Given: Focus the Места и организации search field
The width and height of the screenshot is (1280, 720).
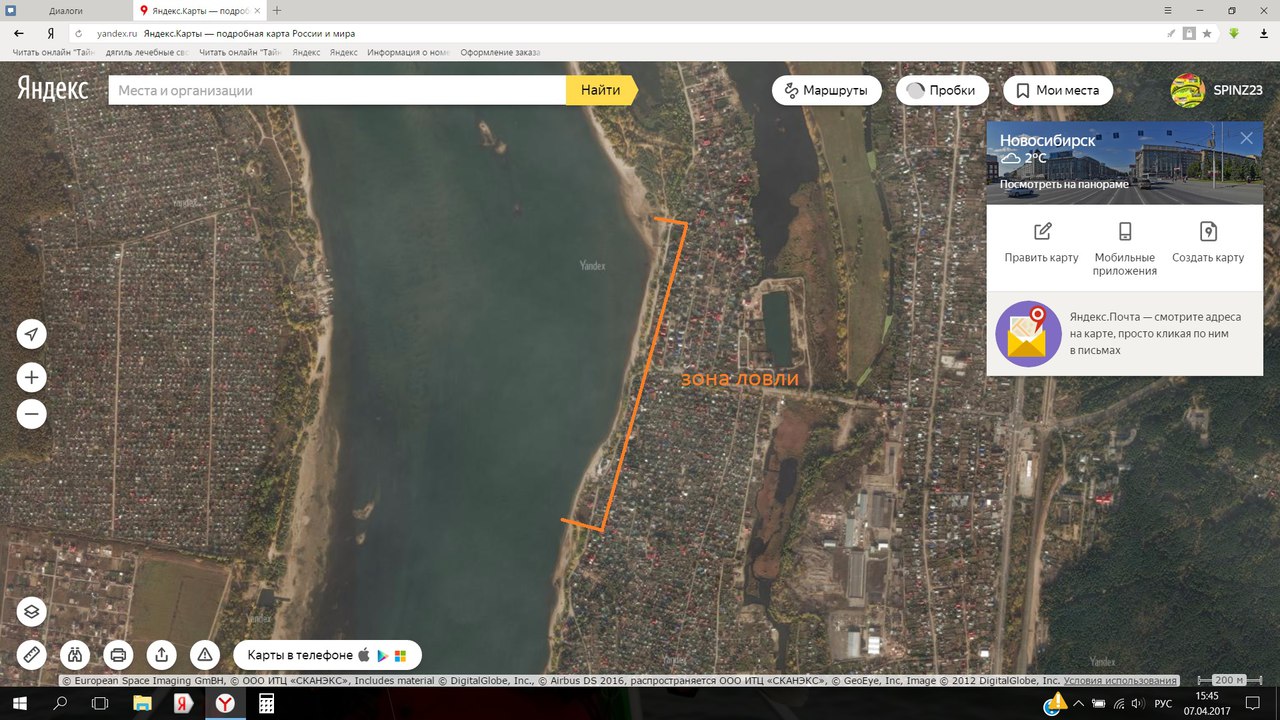Looking at the screenshot, I should 337,90.
